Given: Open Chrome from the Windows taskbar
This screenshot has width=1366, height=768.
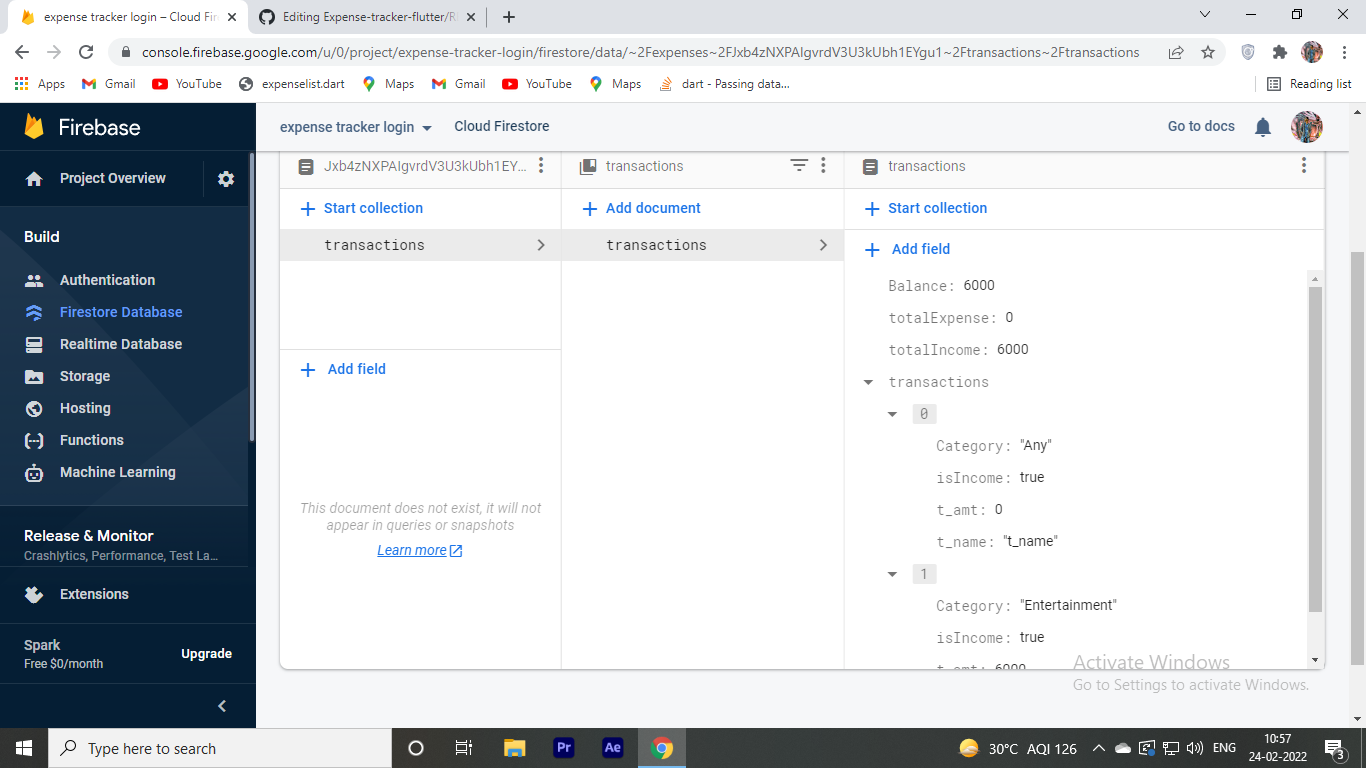Looking at the screenshot, I should point(662,747).
